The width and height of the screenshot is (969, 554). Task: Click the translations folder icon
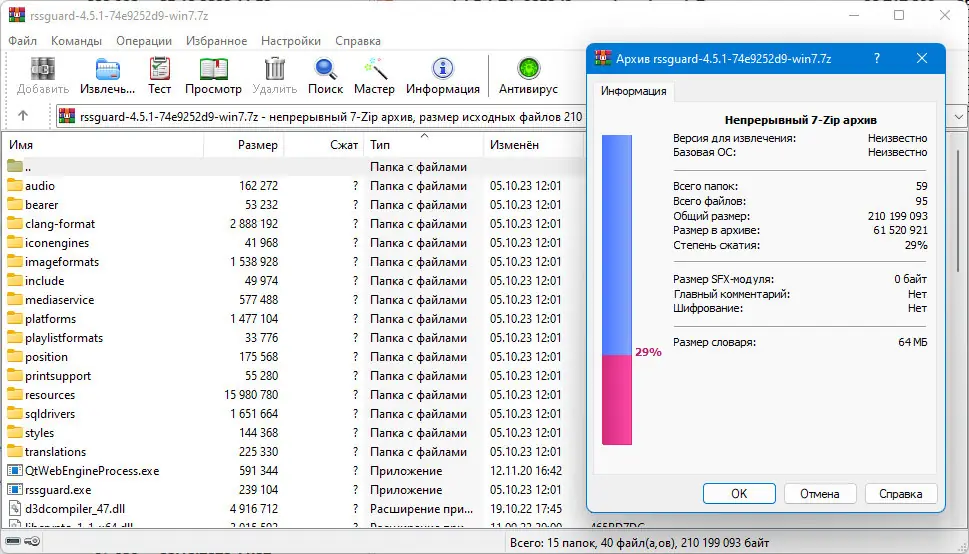coord(15,451)
